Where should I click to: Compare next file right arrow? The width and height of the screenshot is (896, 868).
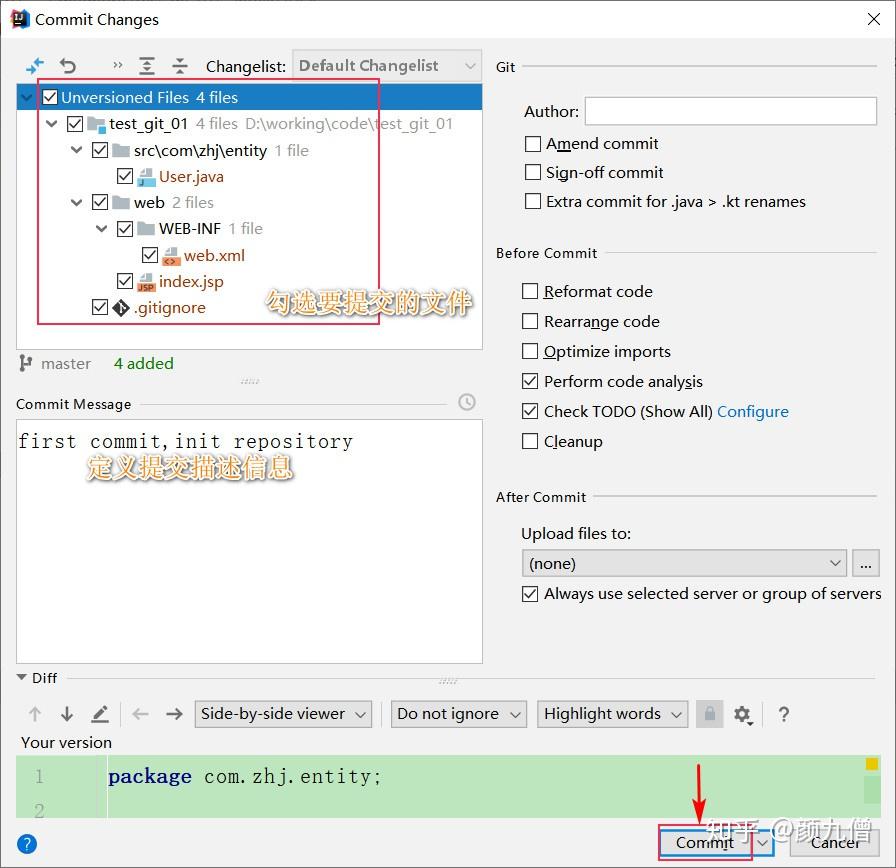(174, 714)
